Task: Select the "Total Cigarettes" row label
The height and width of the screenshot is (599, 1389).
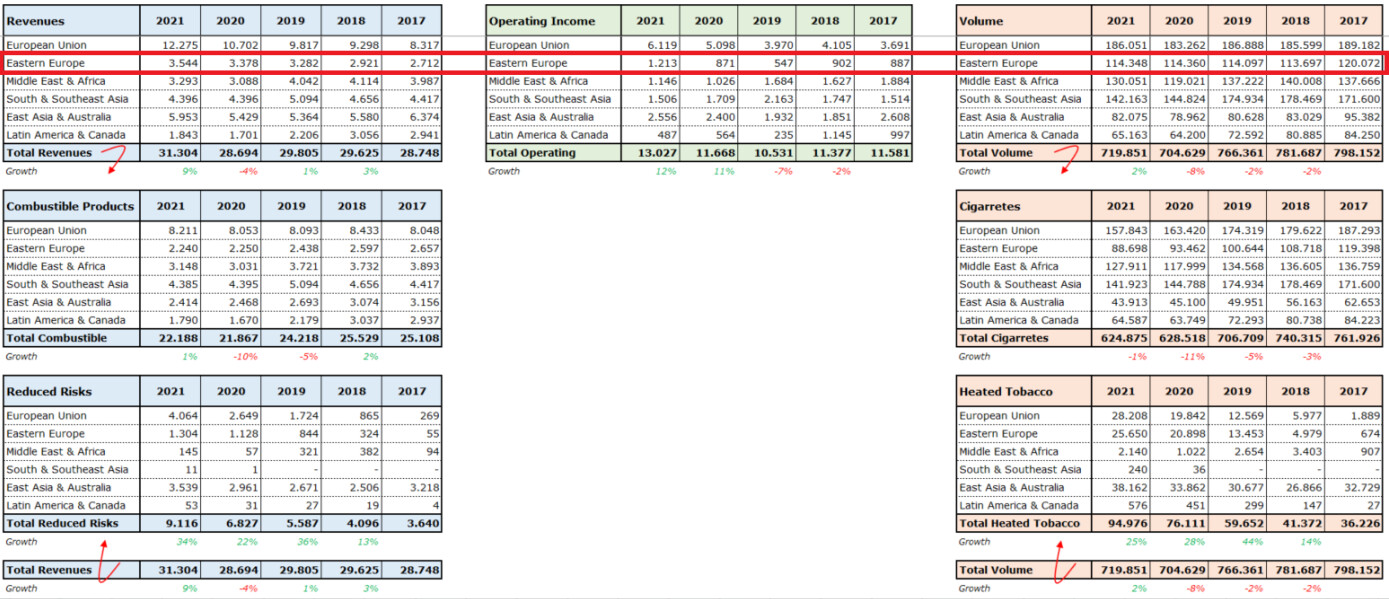Action: 1004,338
